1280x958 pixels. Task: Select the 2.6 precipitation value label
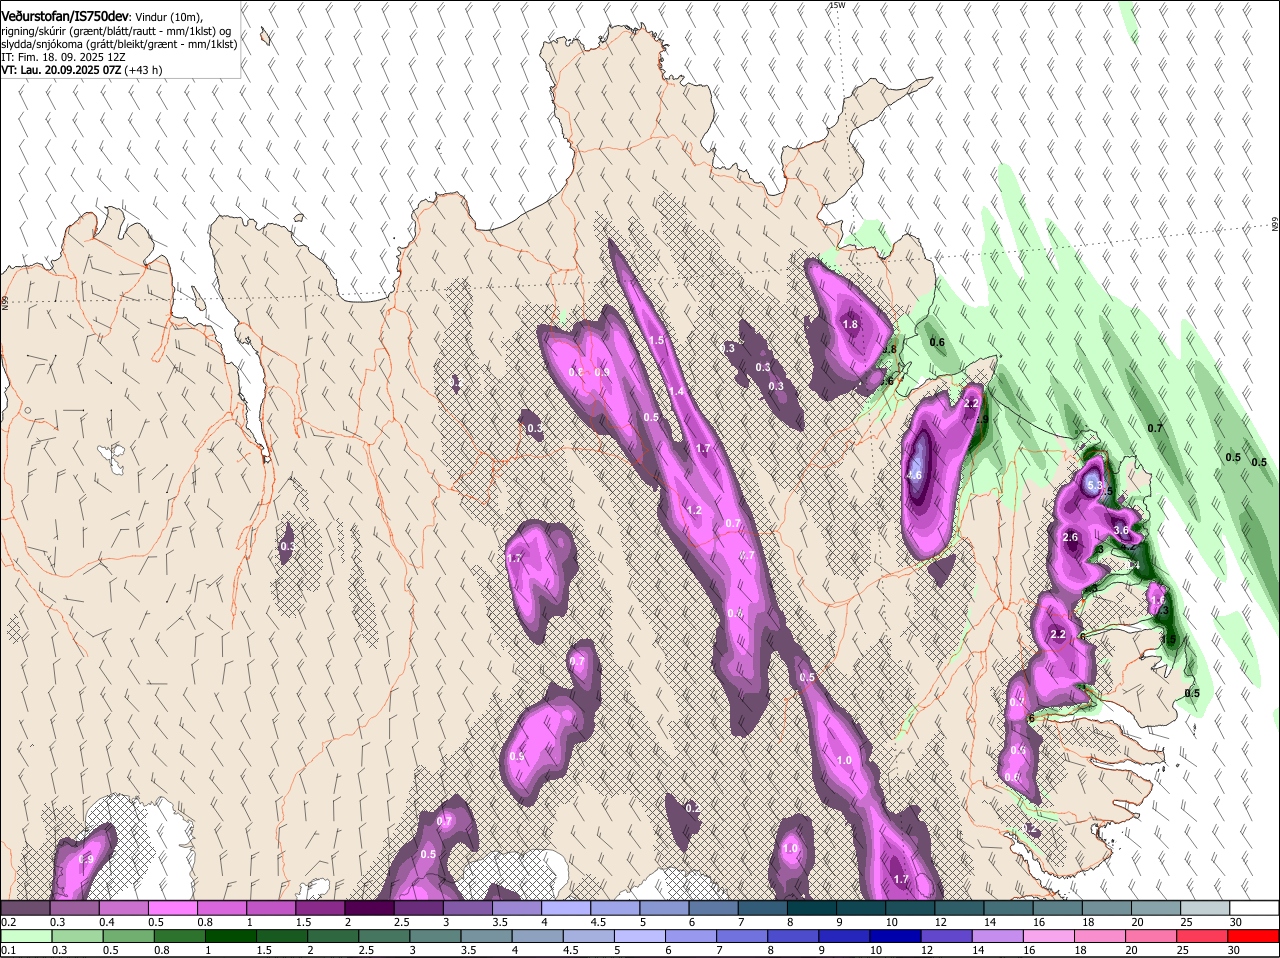[x=1070, y=537]
